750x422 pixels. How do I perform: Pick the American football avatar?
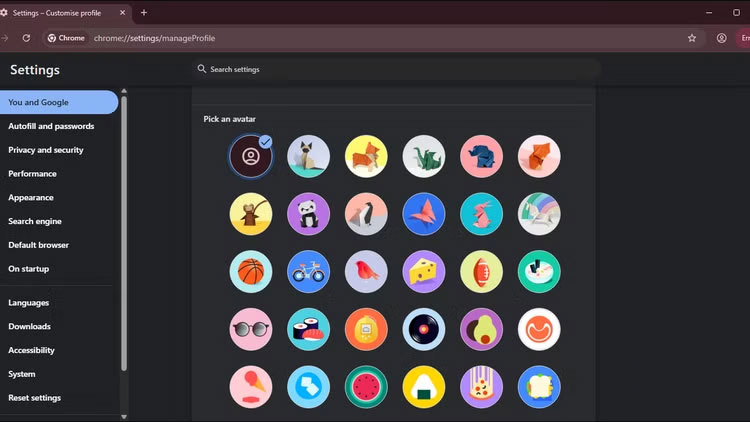click(481, 272)
